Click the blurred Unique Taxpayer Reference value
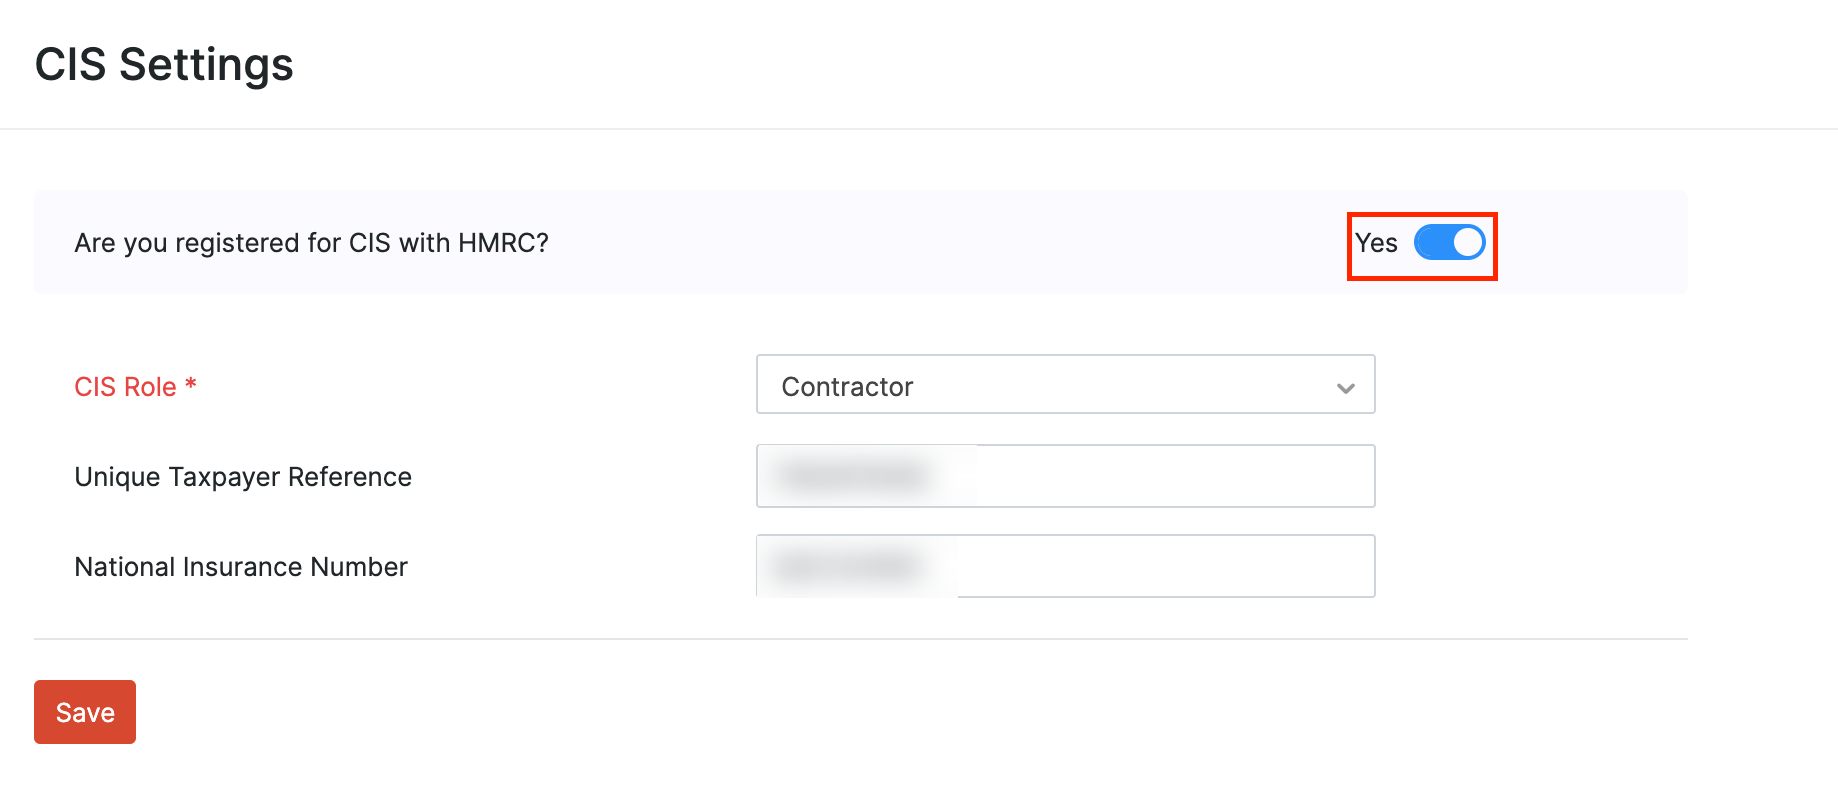 (855, 476)
